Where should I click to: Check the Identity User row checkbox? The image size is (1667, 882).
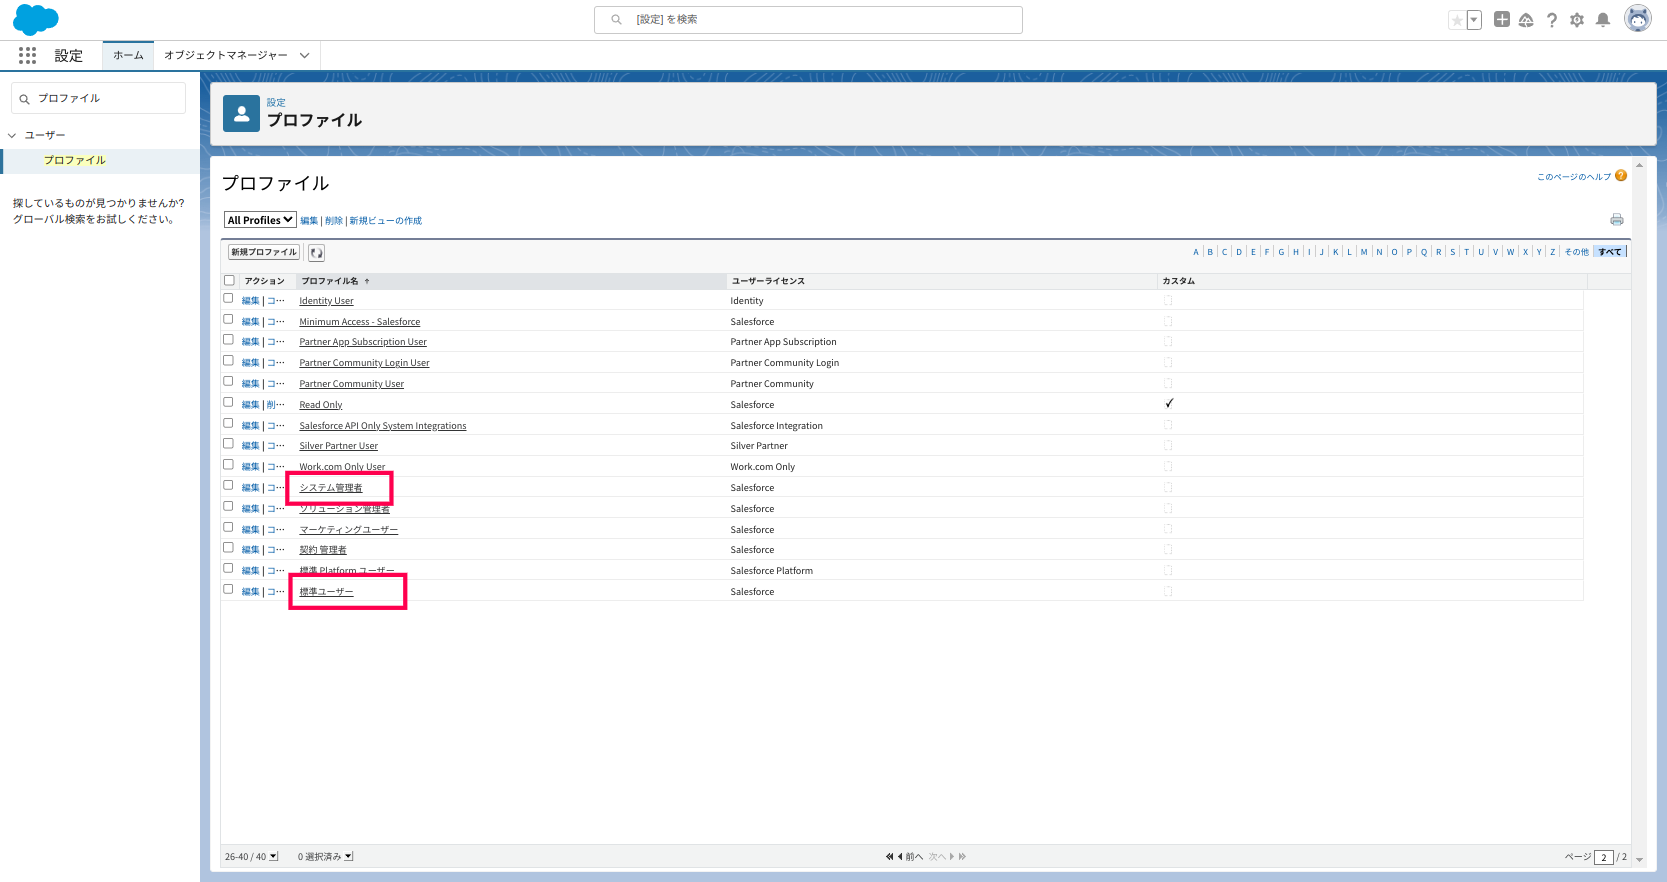(x=228, y=299)
